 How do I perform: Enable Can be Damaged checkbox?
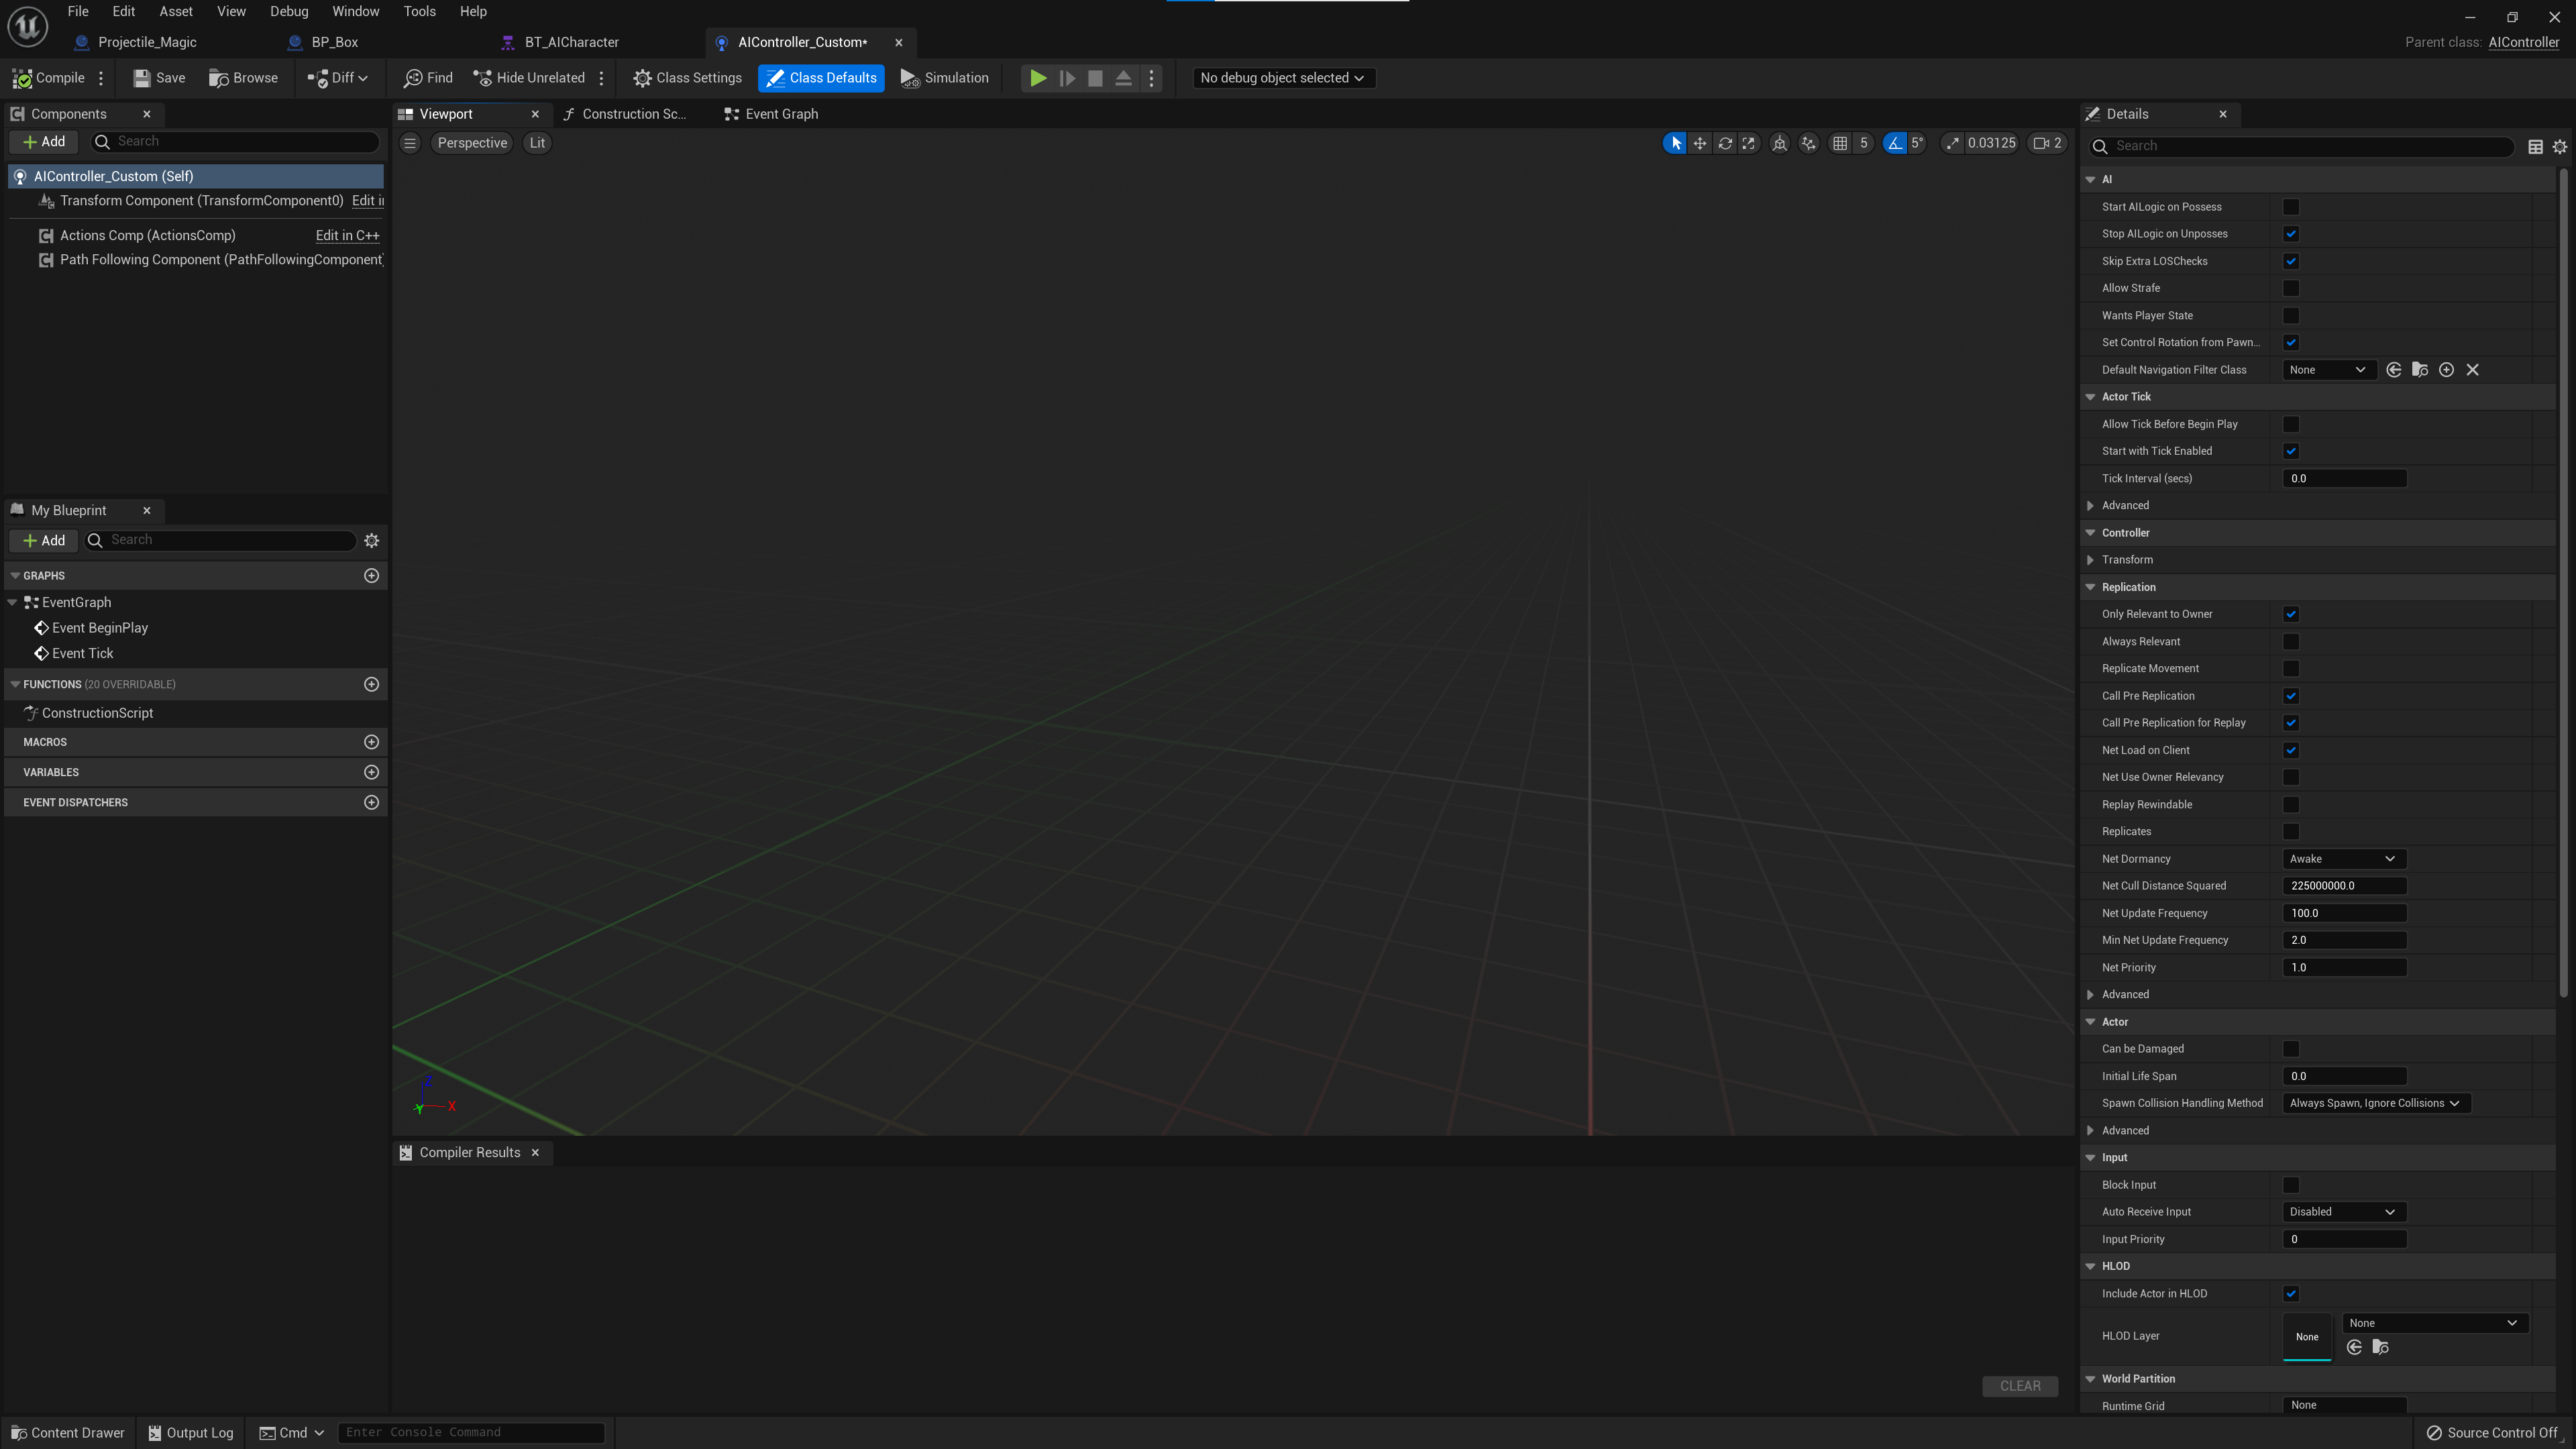click(x=2291, y=1049)
